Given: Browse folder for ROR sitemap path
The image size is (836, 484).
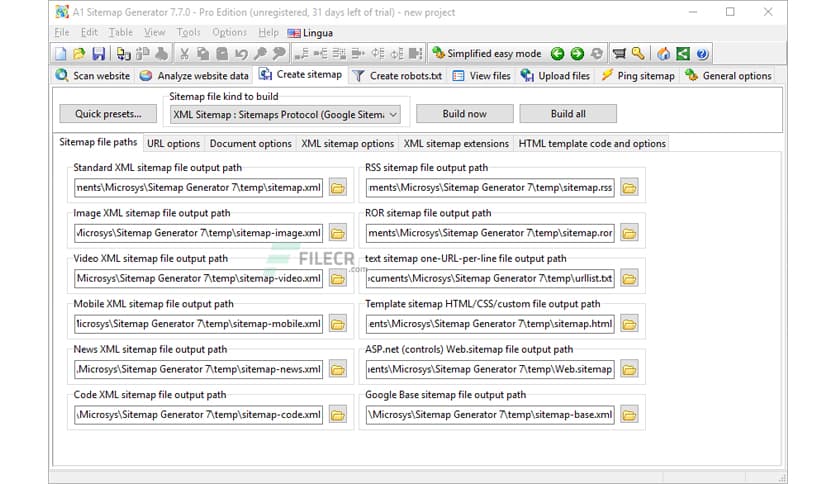Looking at the screenshot, I should tap(629, 233).
